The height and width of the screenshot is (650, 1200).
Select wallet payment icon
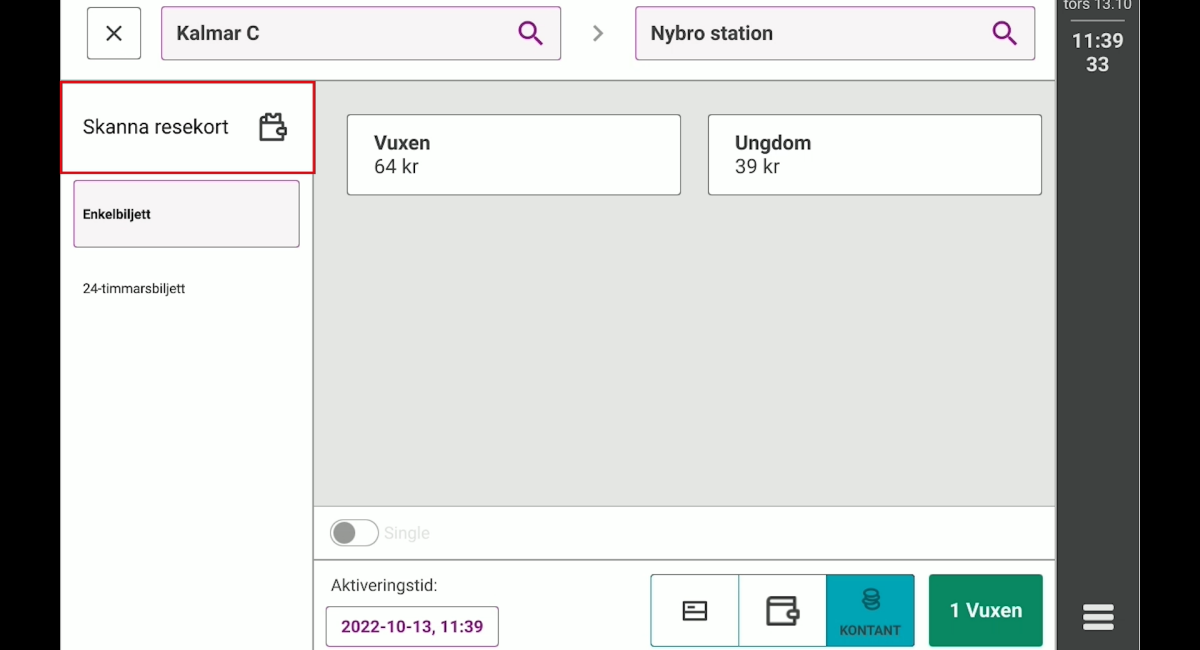782,611
